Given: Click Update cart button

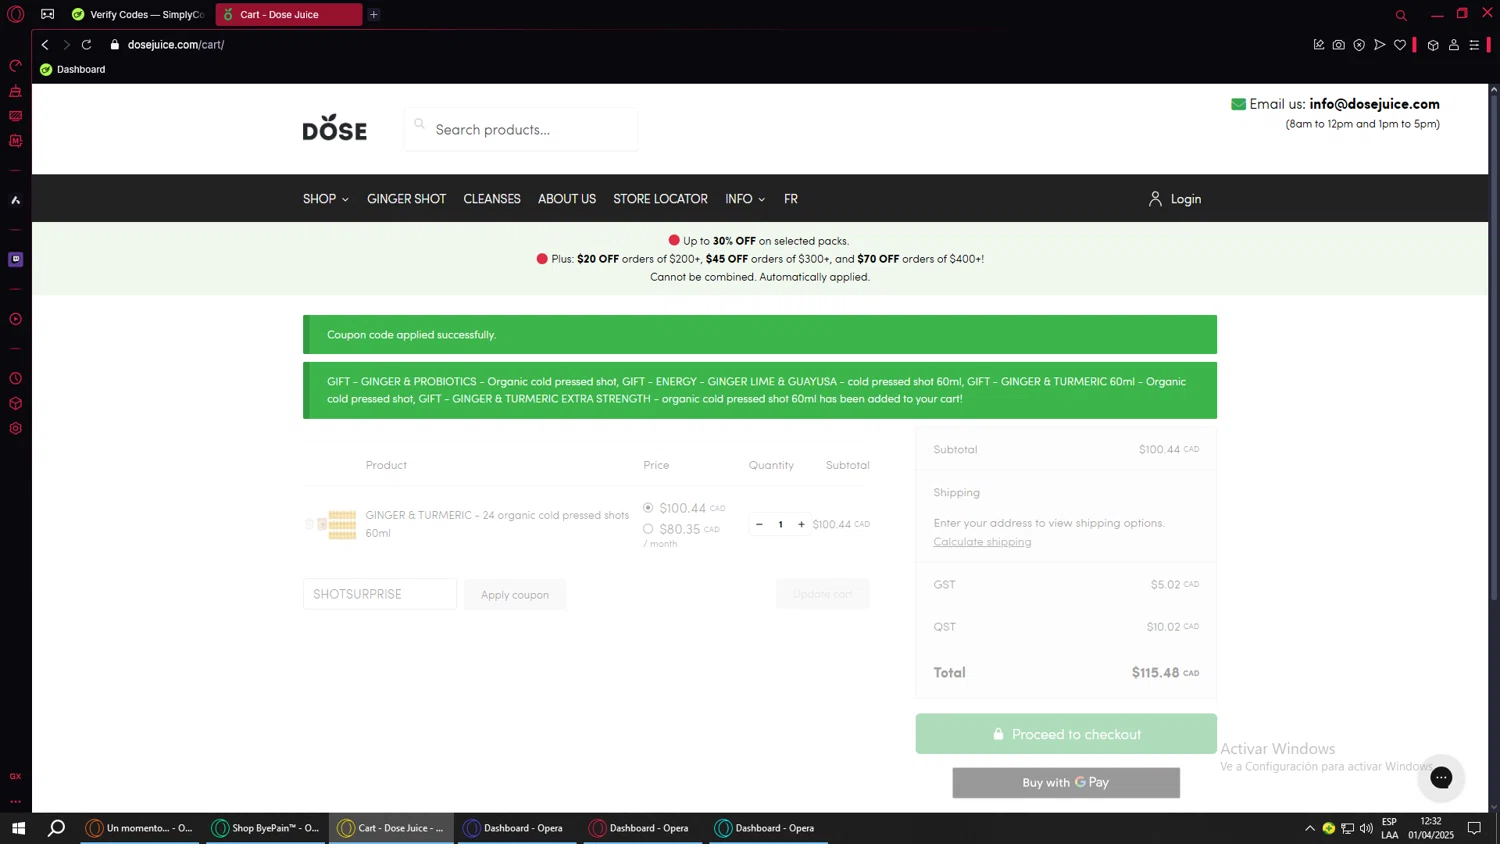Looking at the screenshot, I should point(822,594).
